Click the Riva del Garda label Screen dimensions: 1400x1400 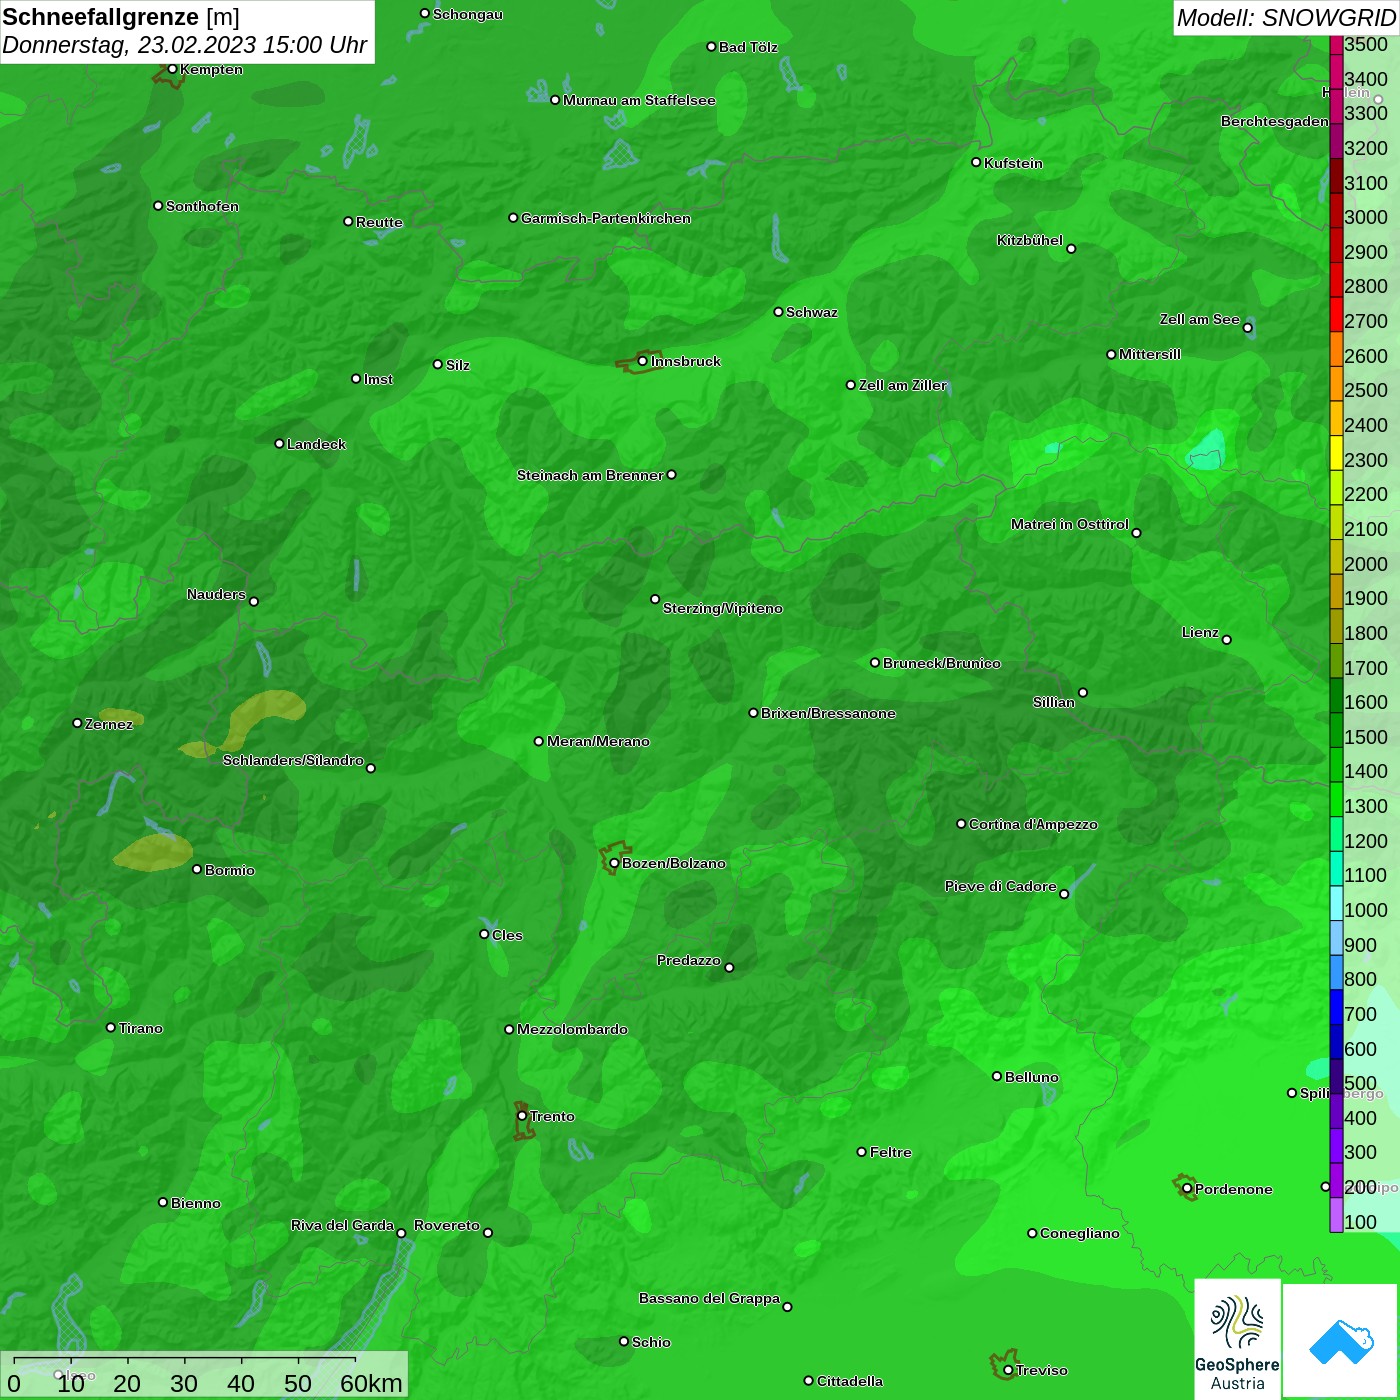342,1225
